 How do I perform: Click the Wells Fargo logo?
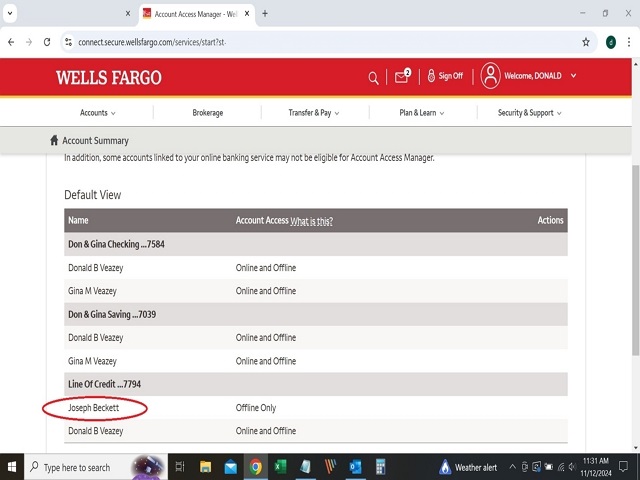(109, 78)
